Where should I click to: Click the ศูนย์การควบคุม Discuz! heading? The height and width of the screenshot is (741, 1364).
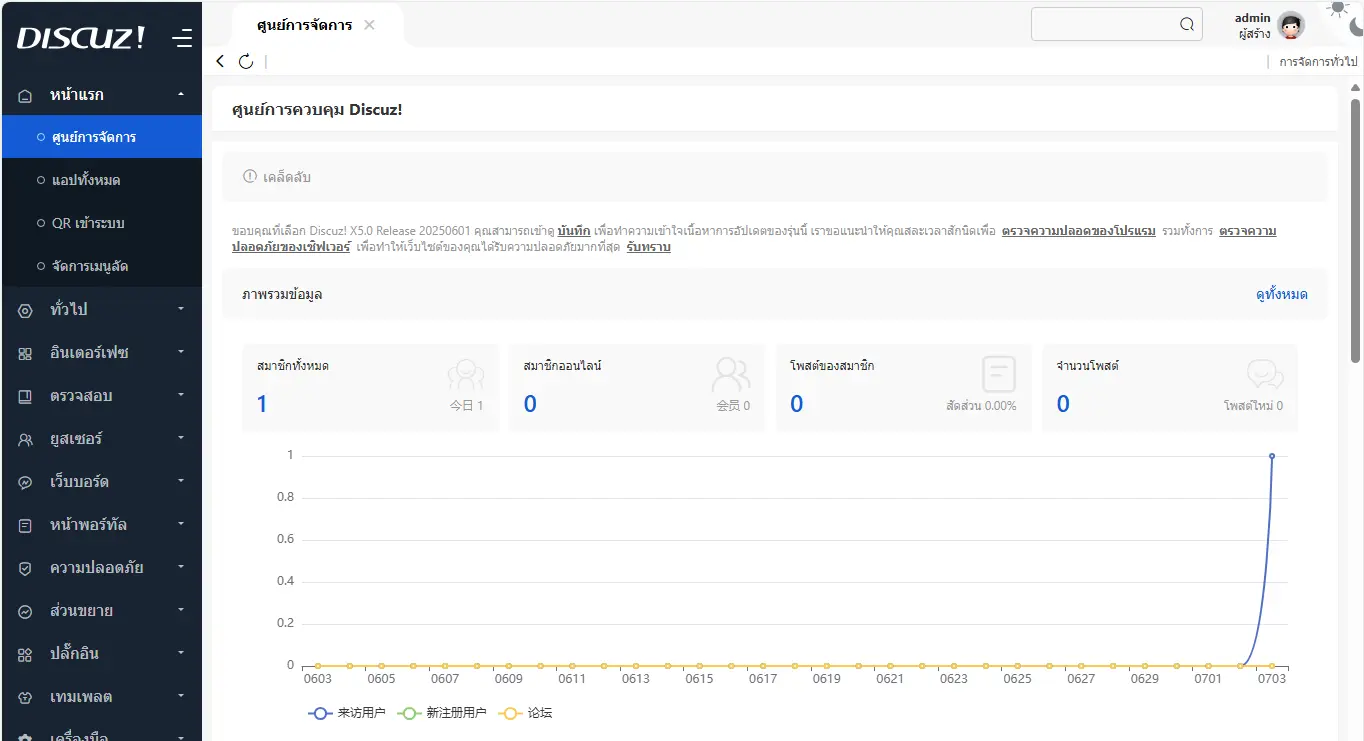(x=317, y=109)
